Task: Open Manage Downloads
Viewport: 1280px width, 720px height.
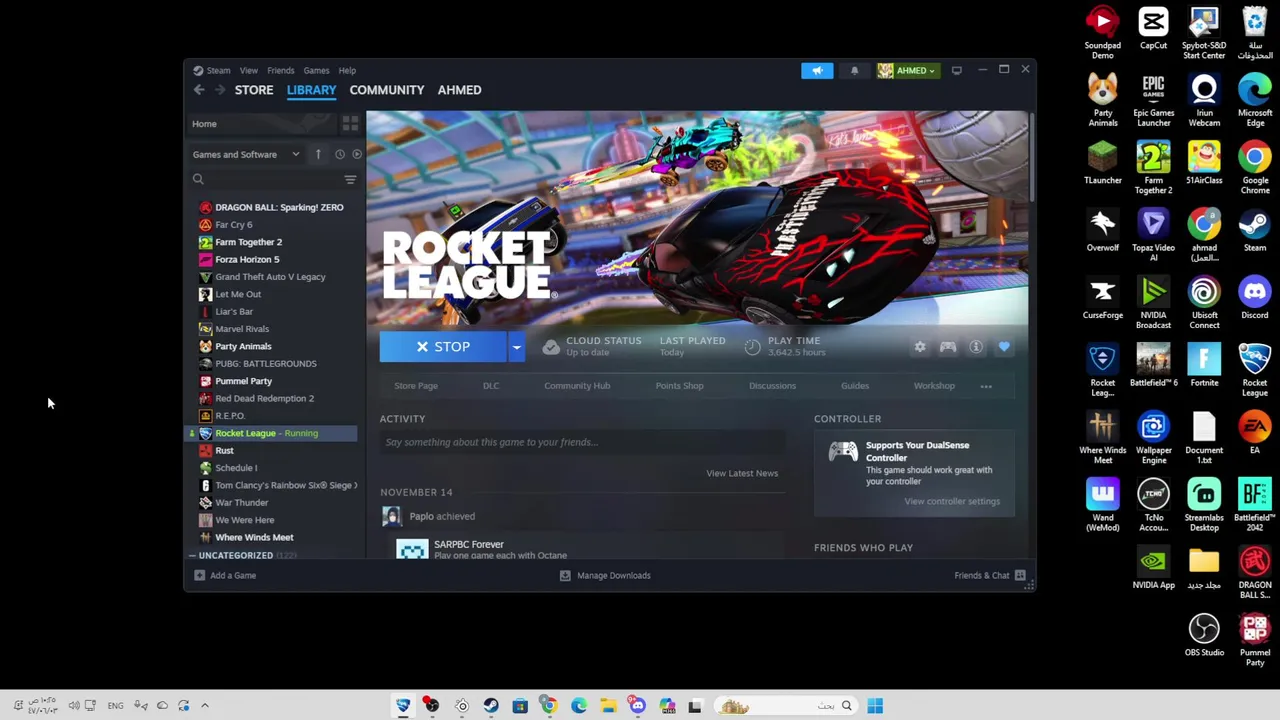Action: pyautogui.click(x=605, y=576)
